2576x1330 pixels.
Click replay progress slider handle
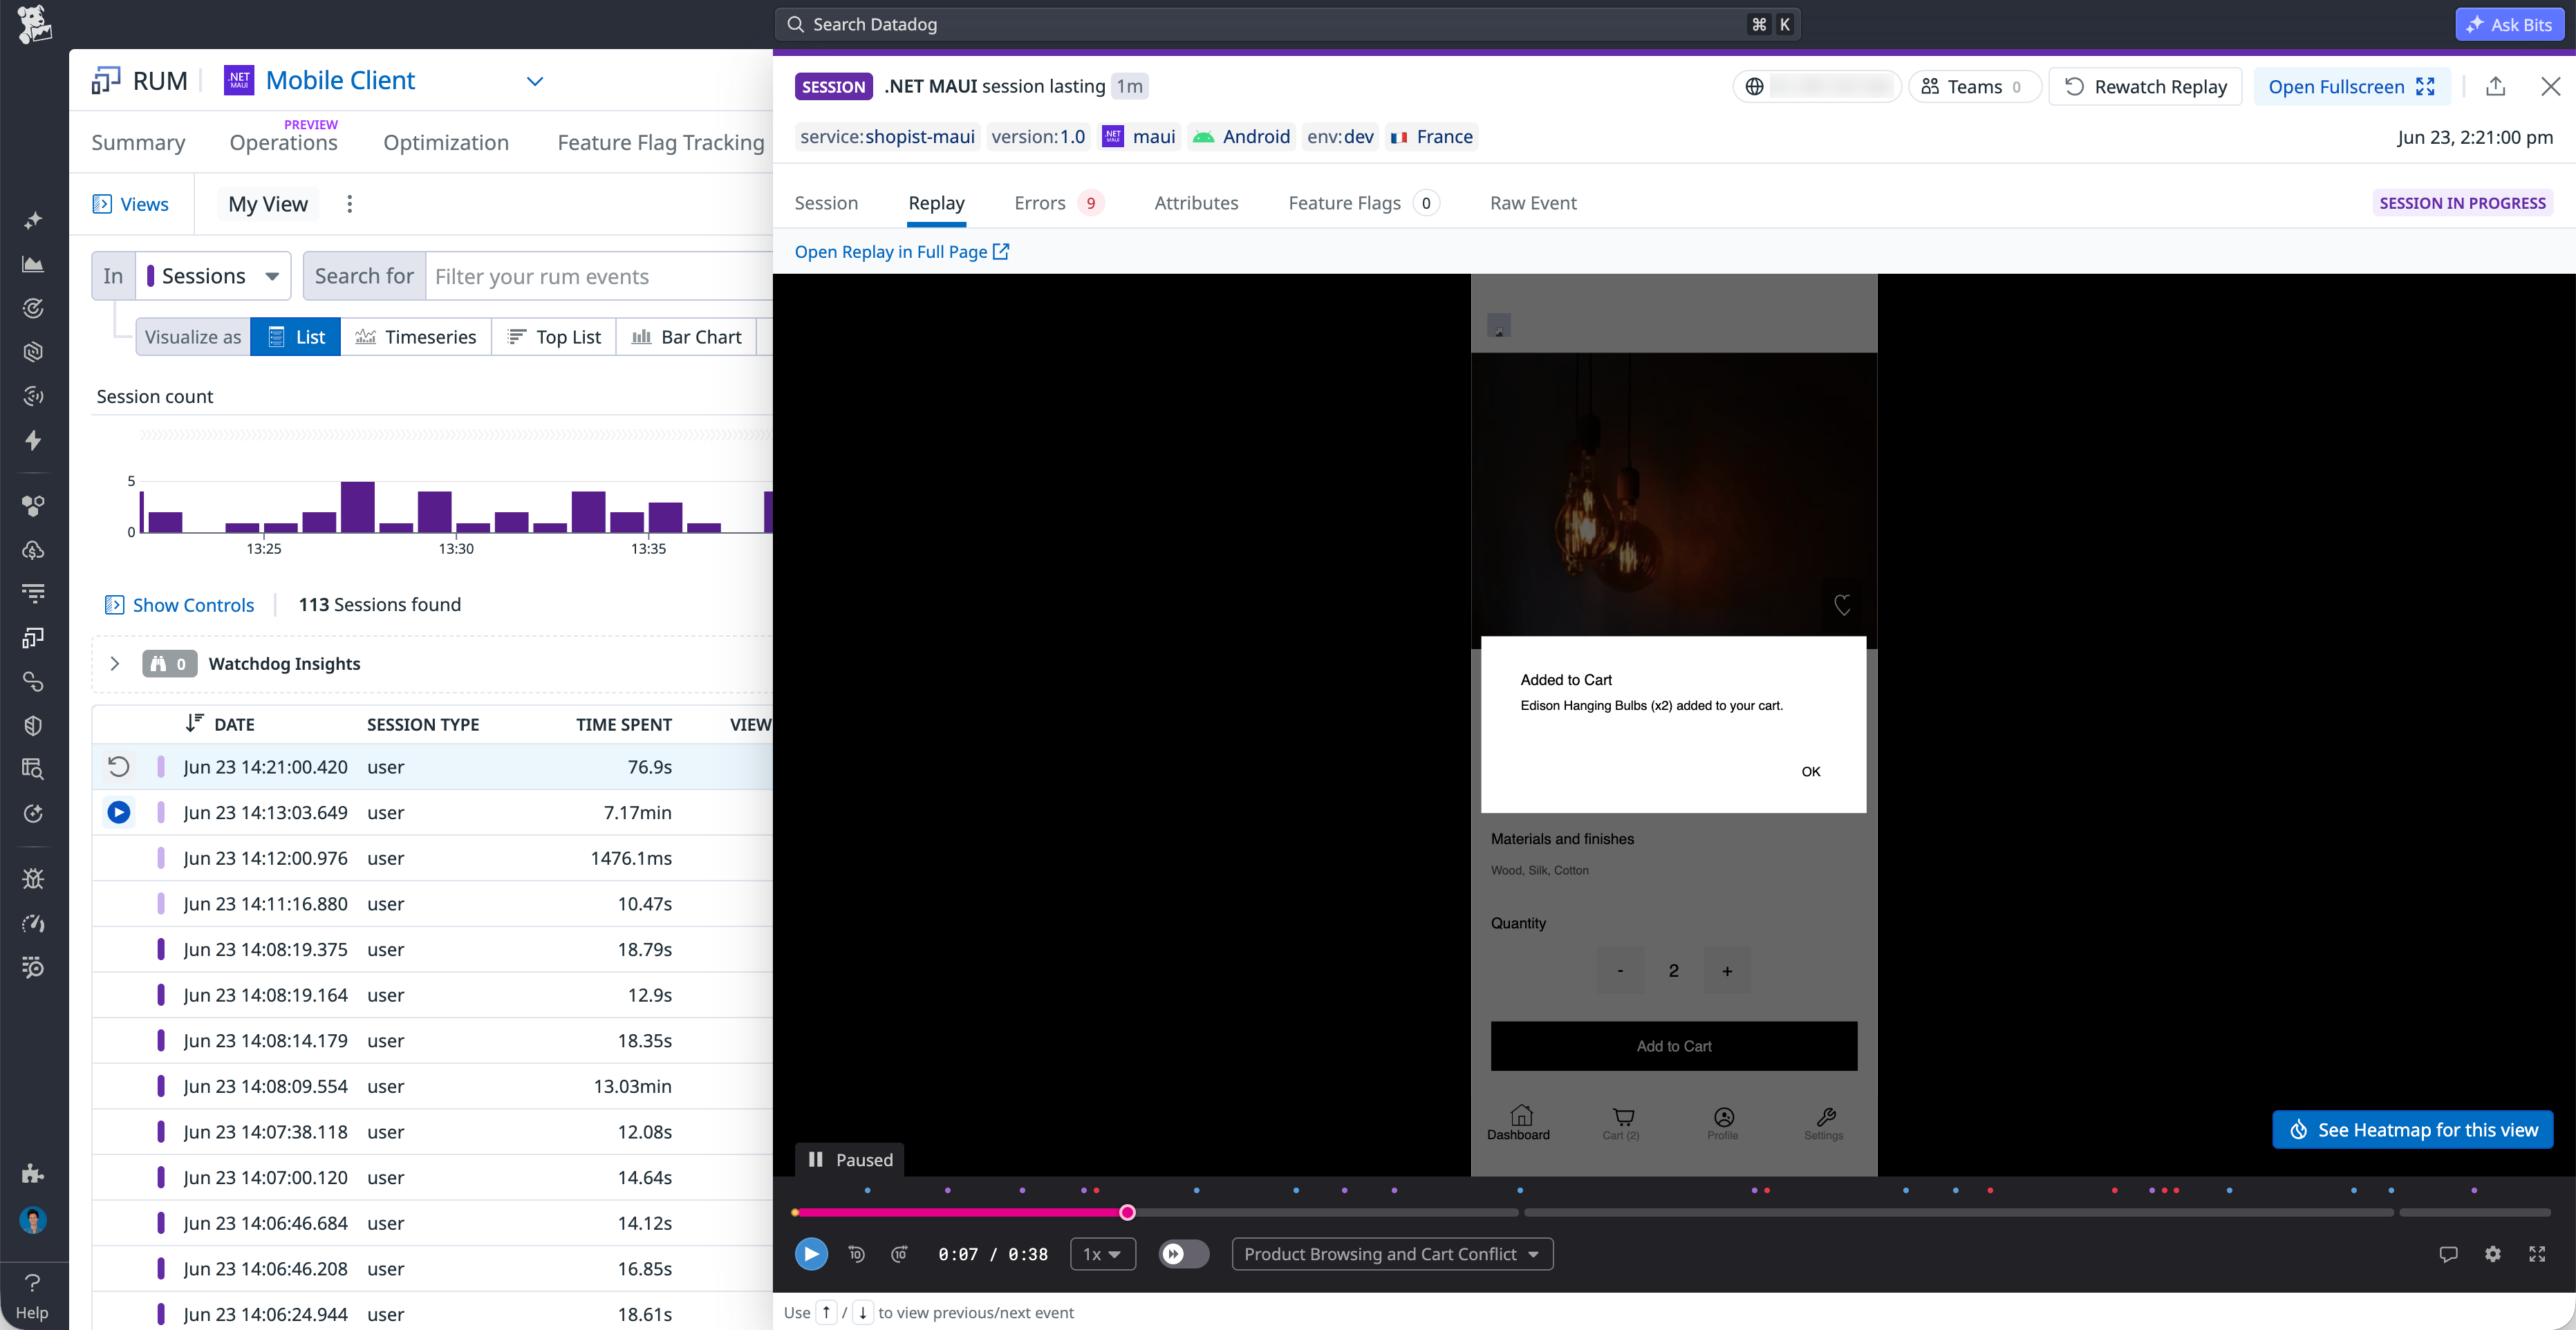[1127, 1212]
